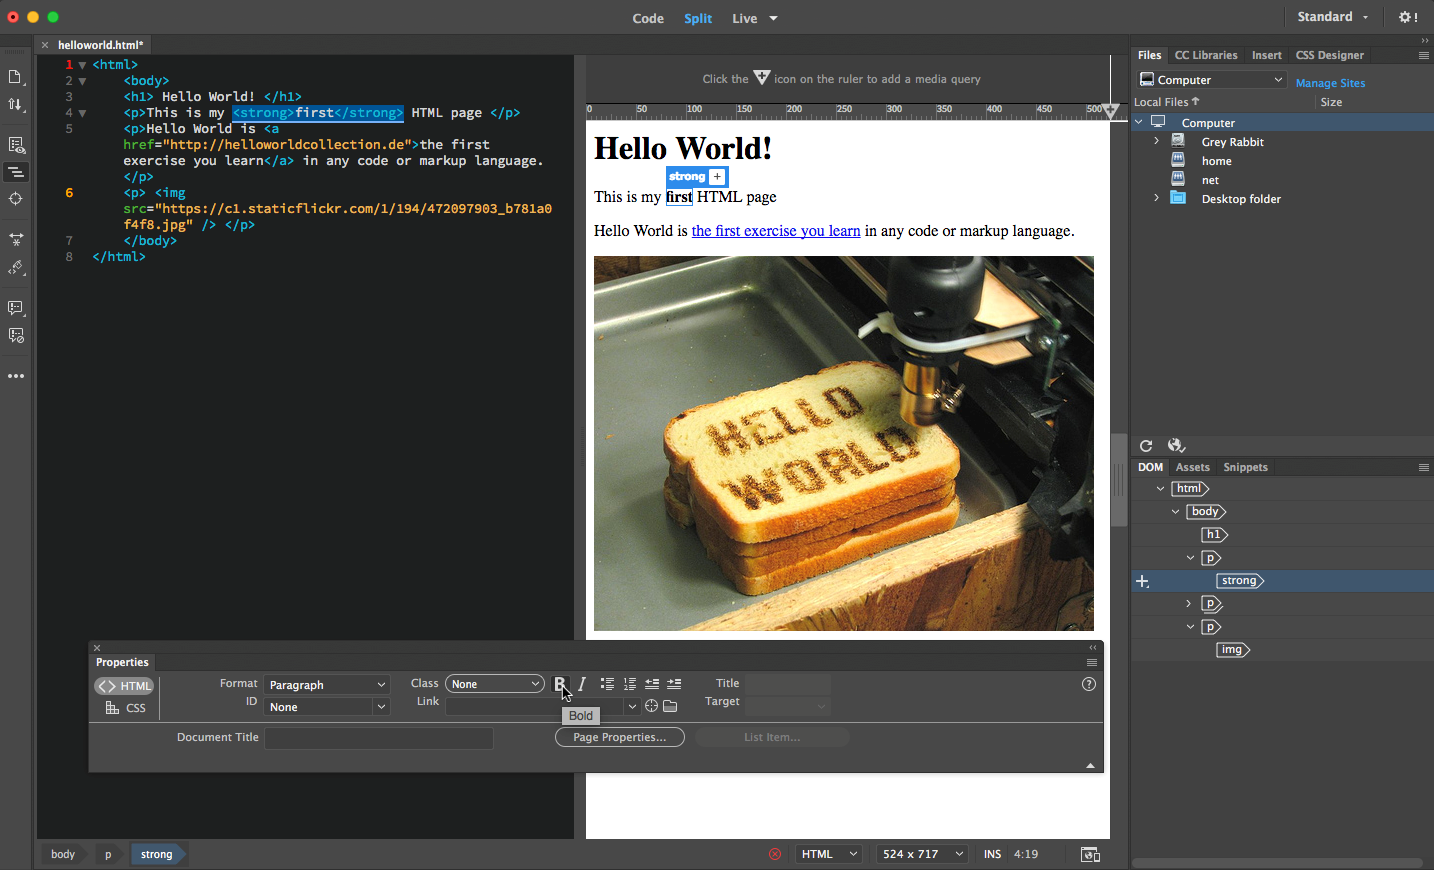The width and height of the screenshot is (1434, 870).
Task: Toggle the HTML mode in Properties panel
Action: click(x=125, y=686)
